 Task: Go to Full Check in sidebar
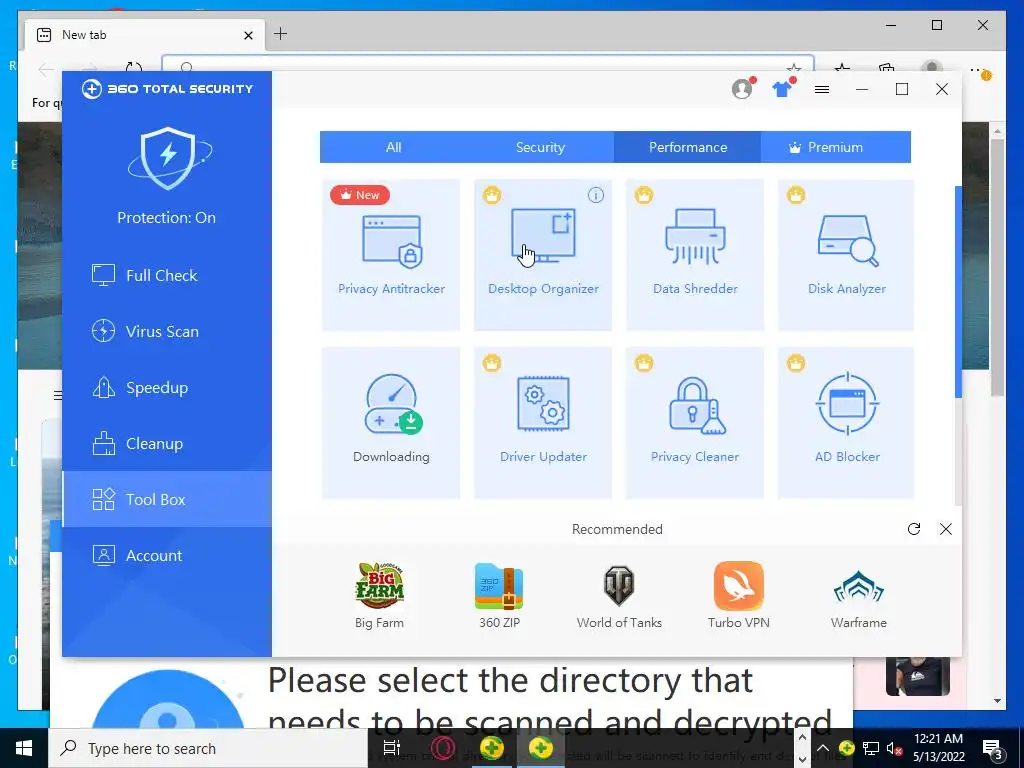pyautogui.click(x=167, y=275)
